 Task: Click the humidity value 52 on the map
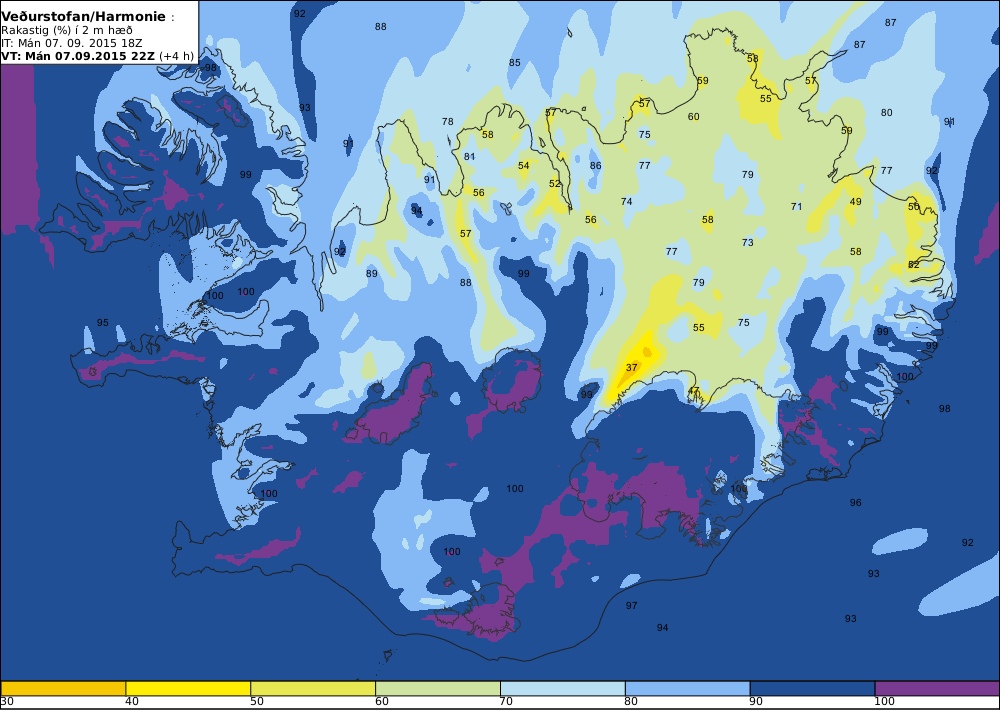[555, 184]
